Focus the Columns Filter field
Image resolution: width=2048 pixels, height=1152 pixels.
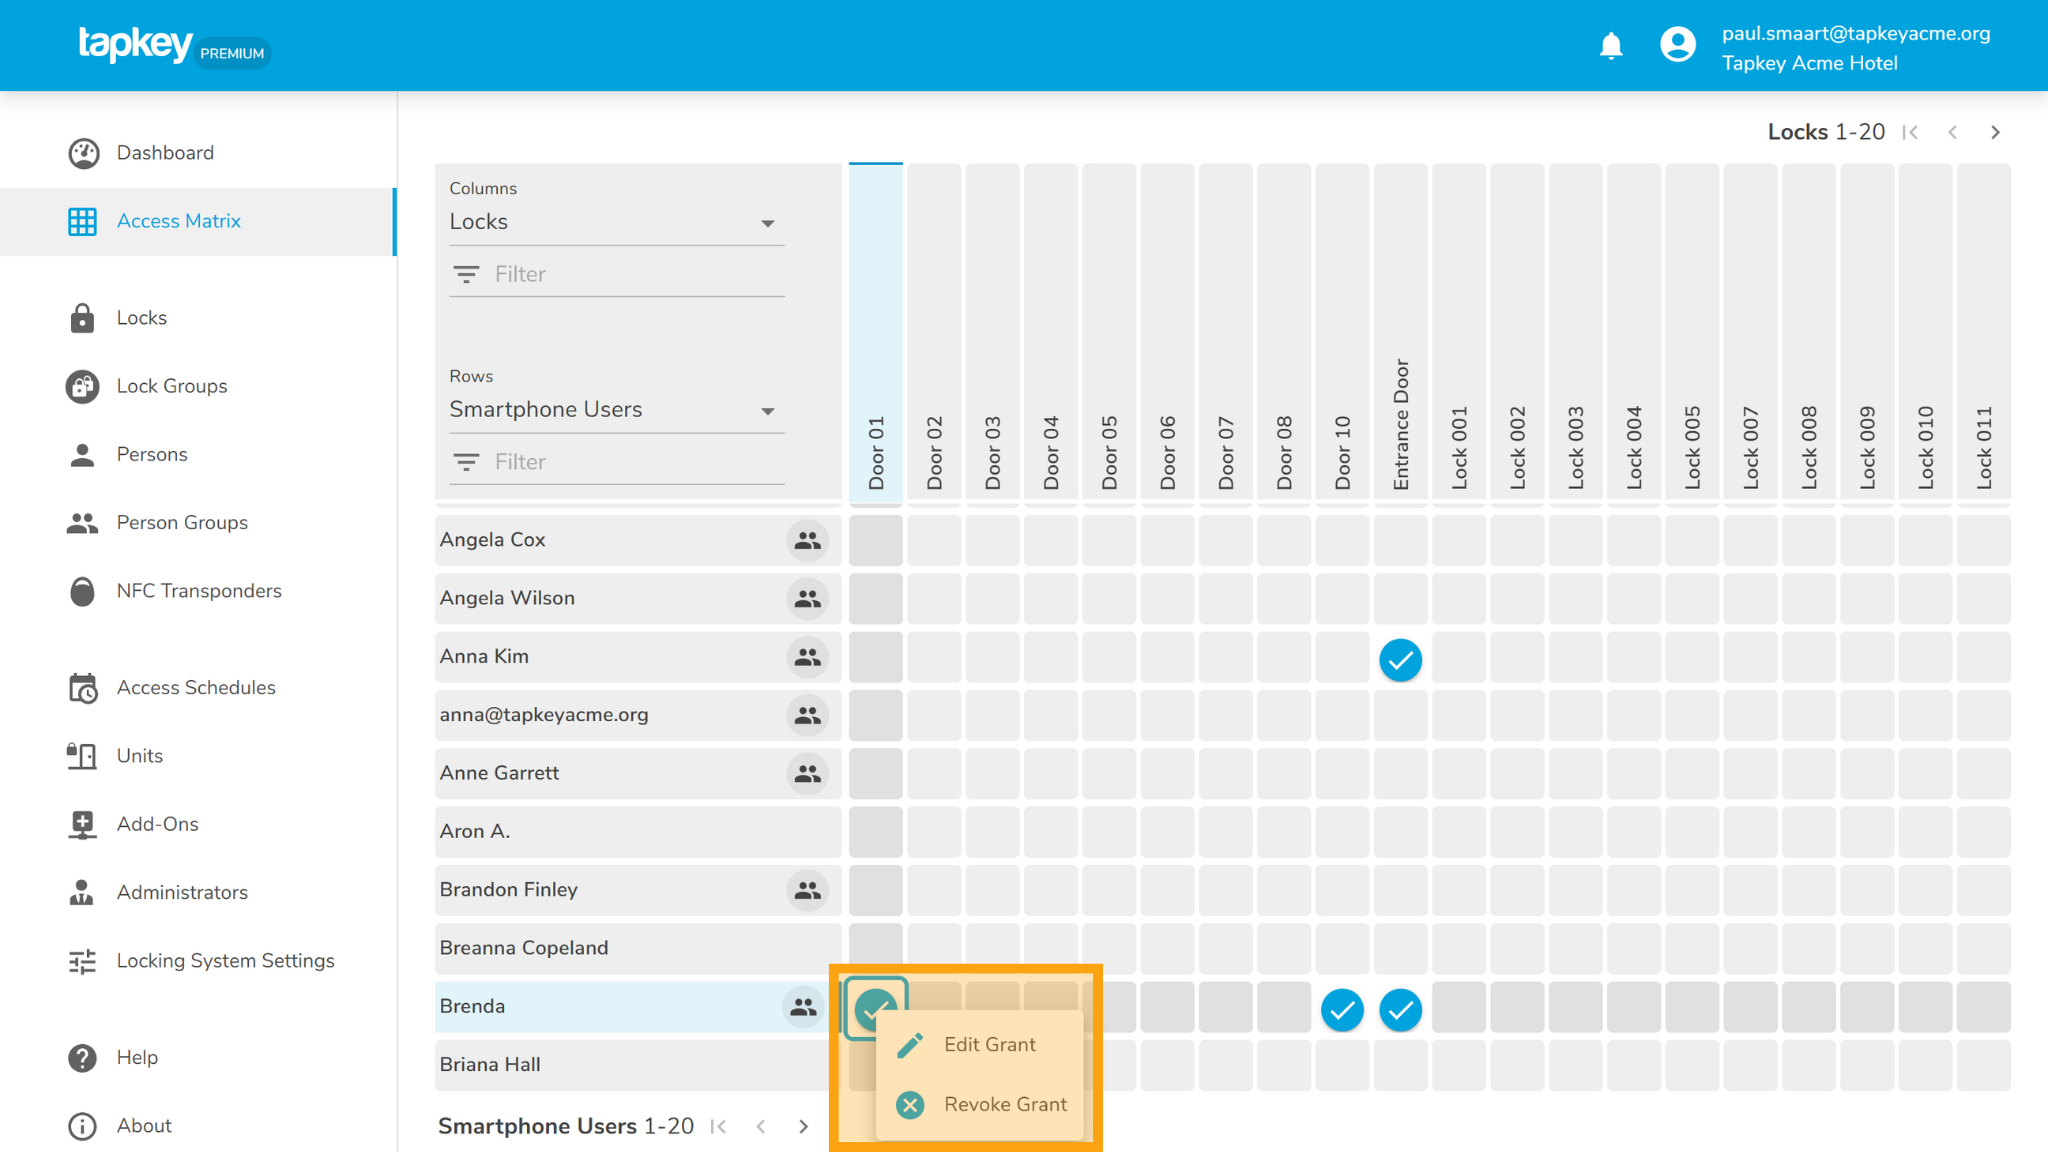pyautogui.click(x=616, y=275)
